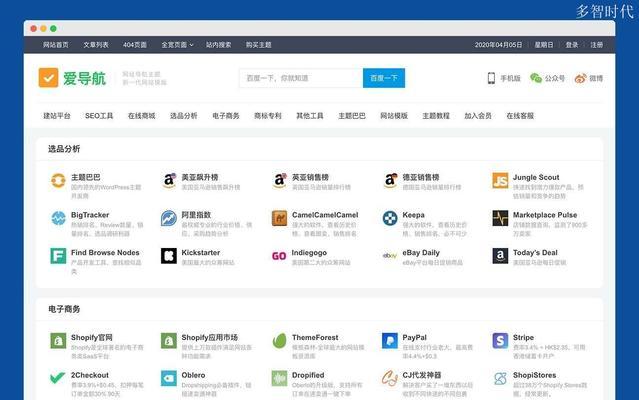This screenshot has height=400, width=639.
Task: Click the 2020年04月05日 date text
Action: 498,45
